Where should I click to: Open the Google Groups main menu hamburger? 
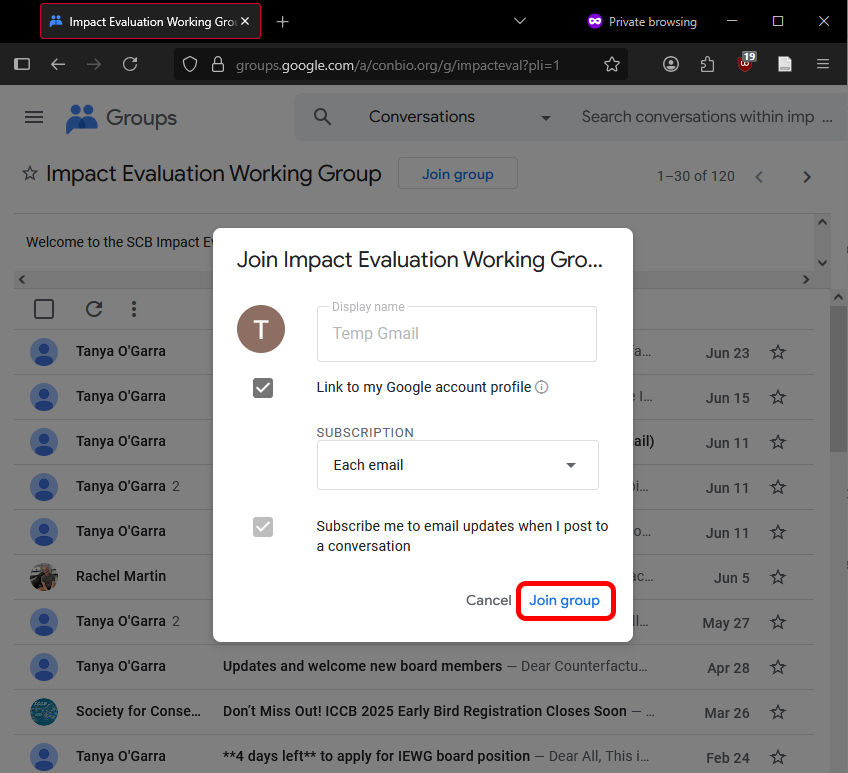point(34,117)
